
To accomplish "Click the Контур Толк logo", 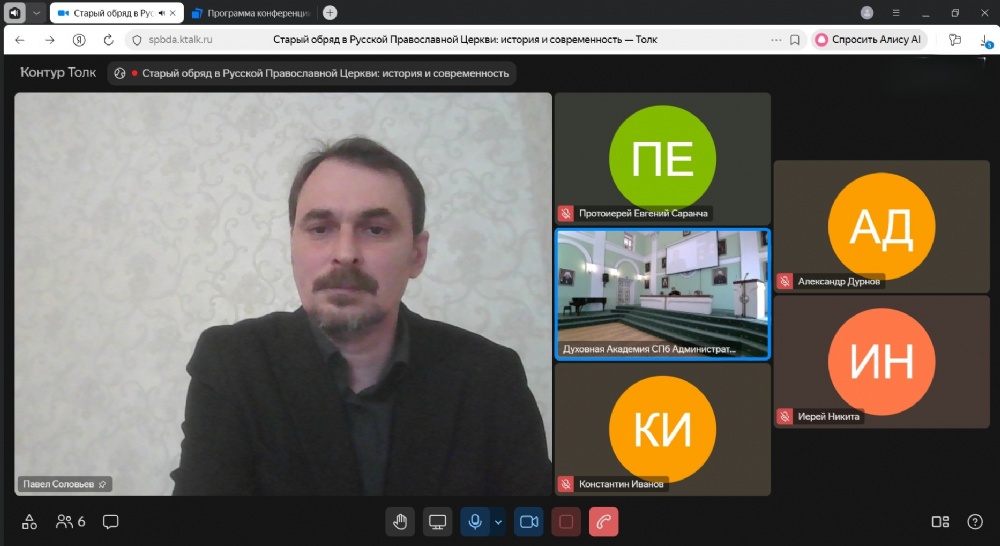I will [58, 73].
